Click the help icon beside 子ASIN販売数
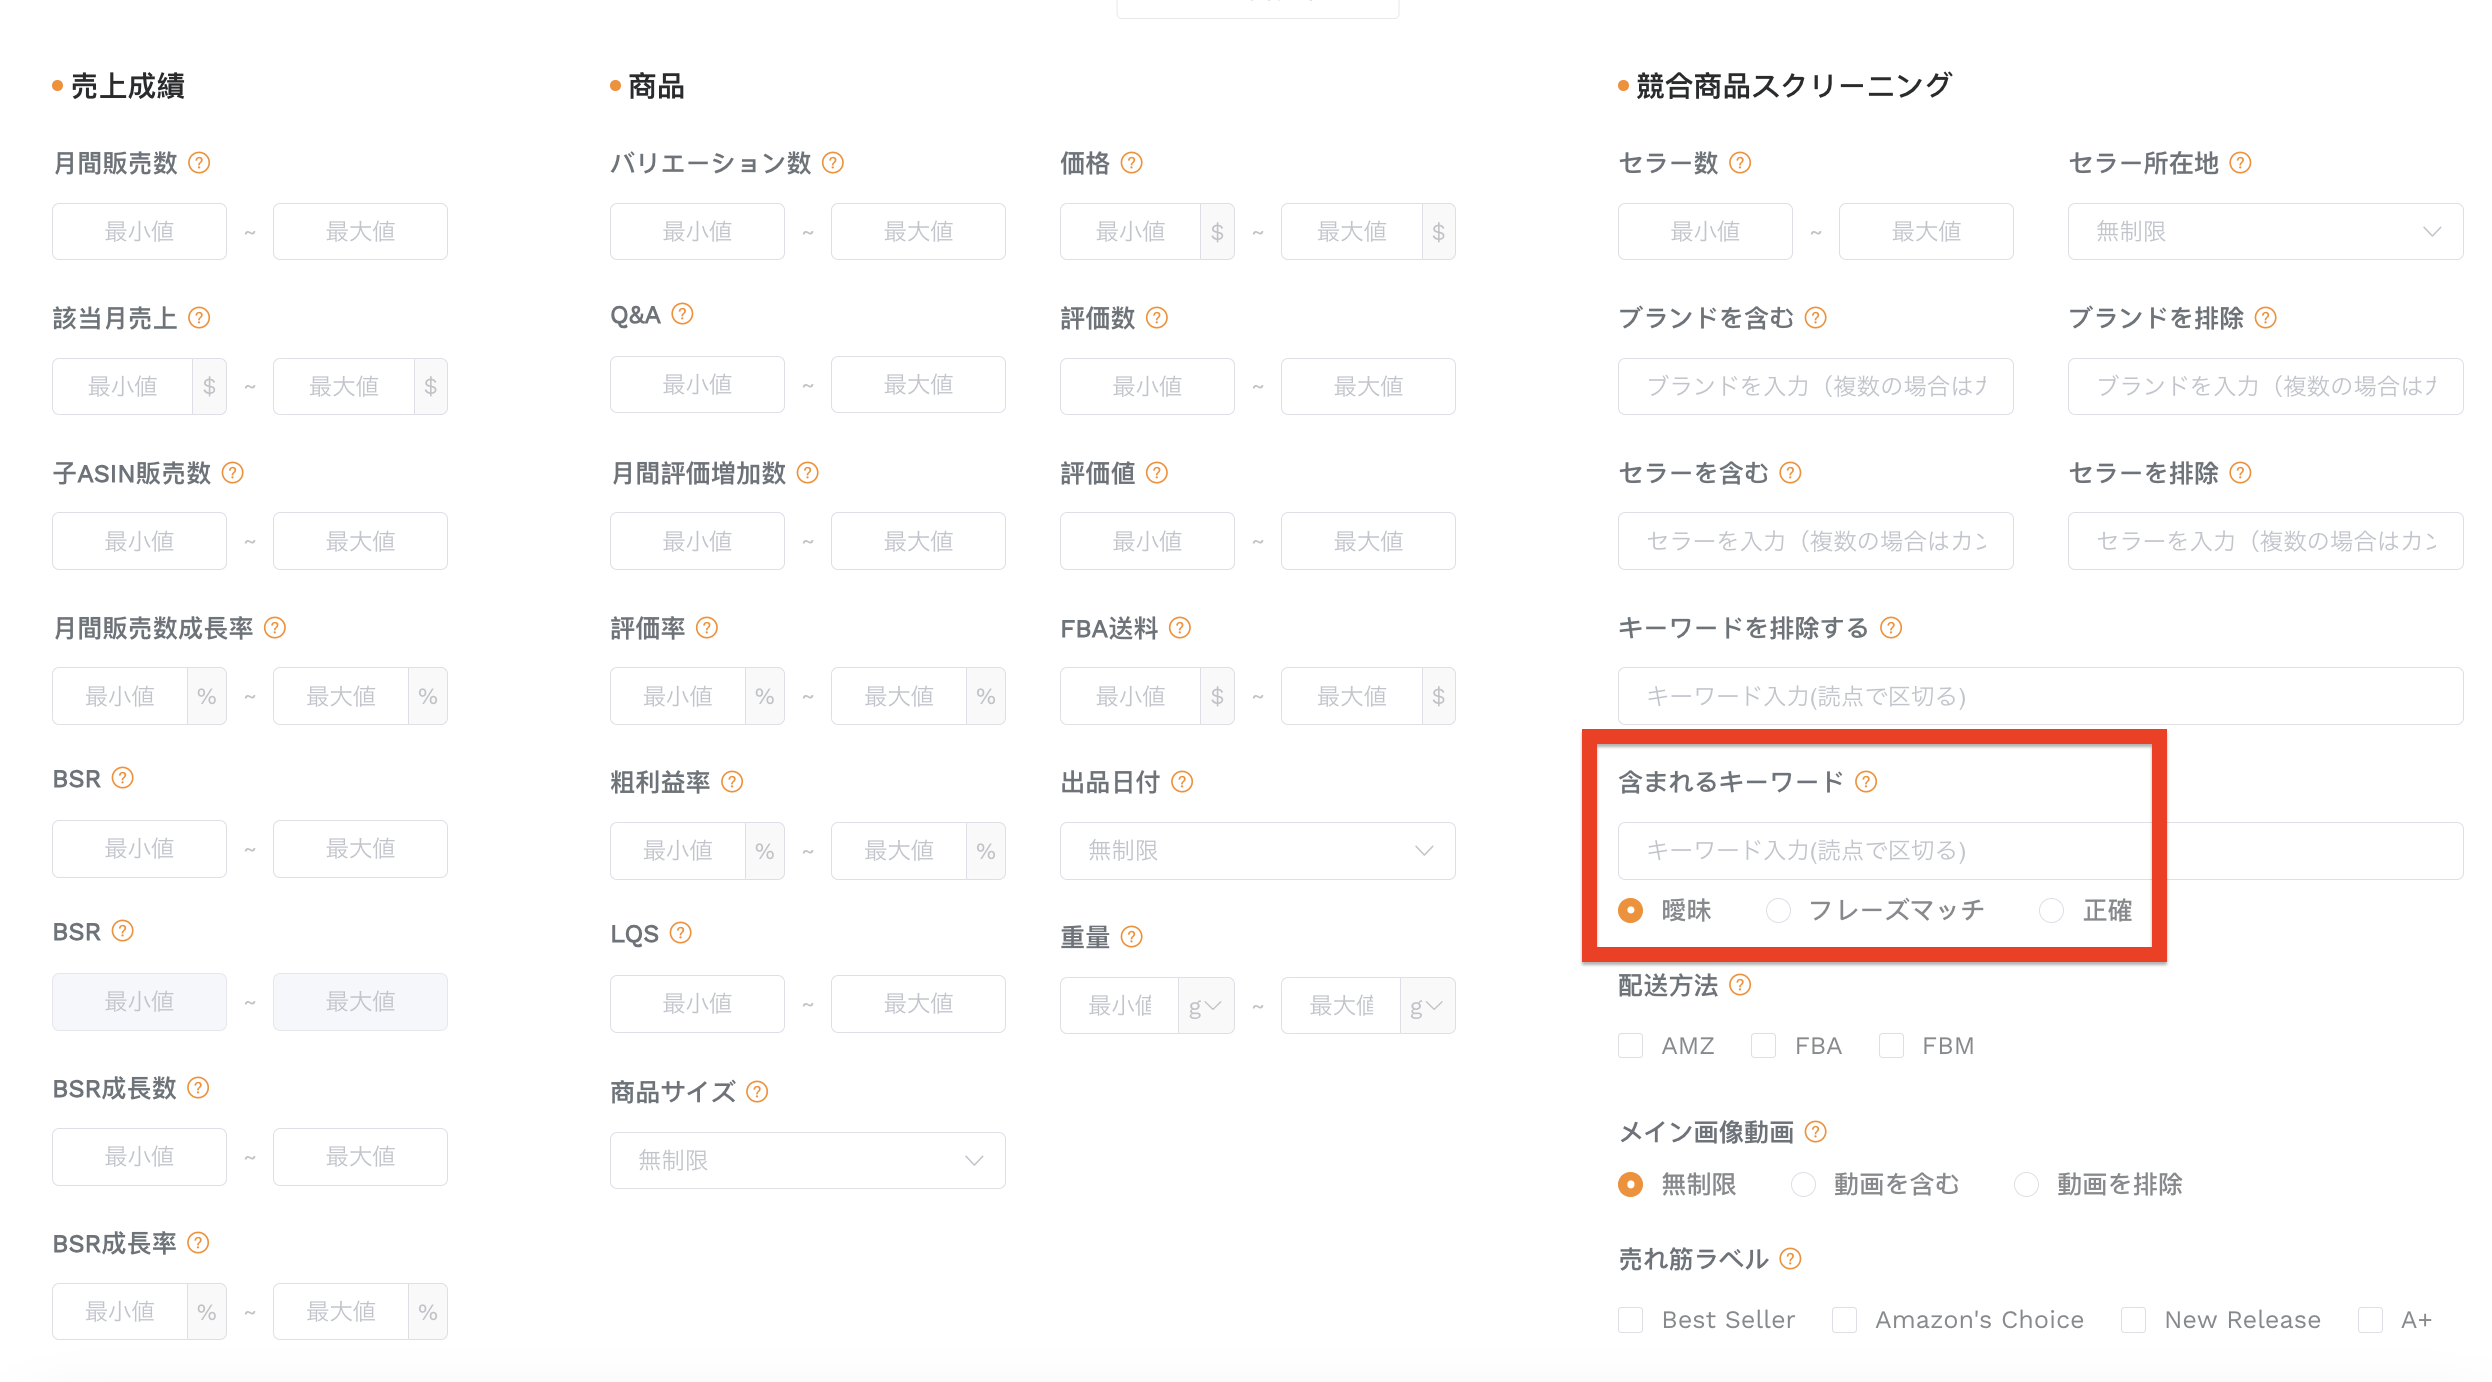2492x1382 pixels. pyautogui.click(x=232, y=472)
